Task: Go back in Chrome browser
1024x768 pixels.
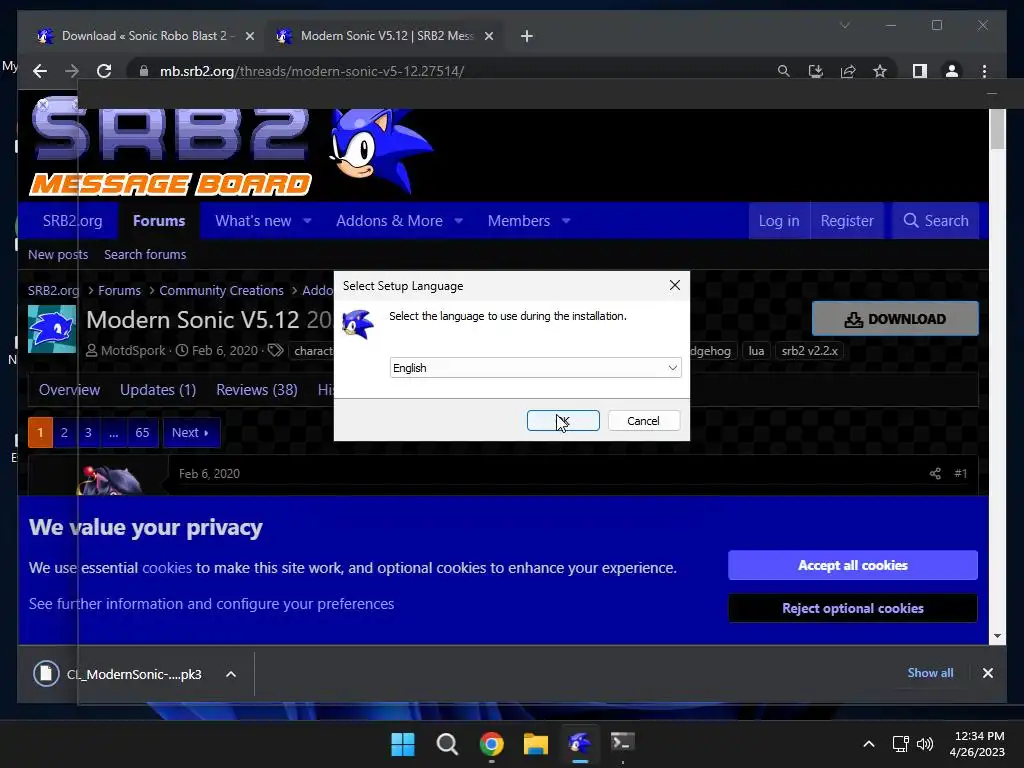Action: tap(40, 71)
